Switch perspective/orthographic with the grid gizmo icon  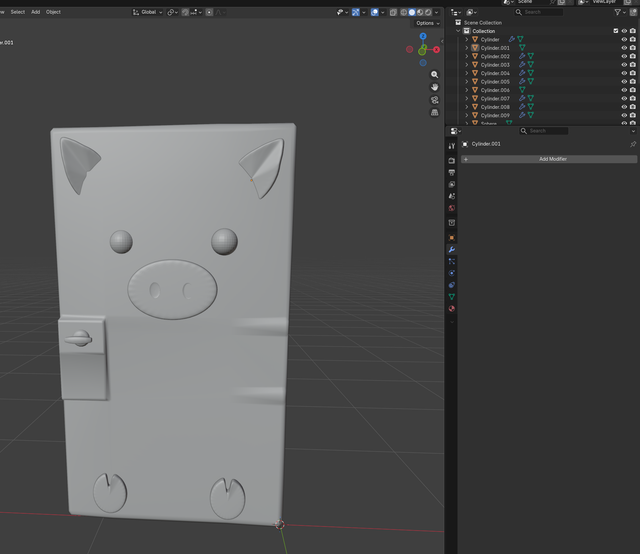coord(435,113)
